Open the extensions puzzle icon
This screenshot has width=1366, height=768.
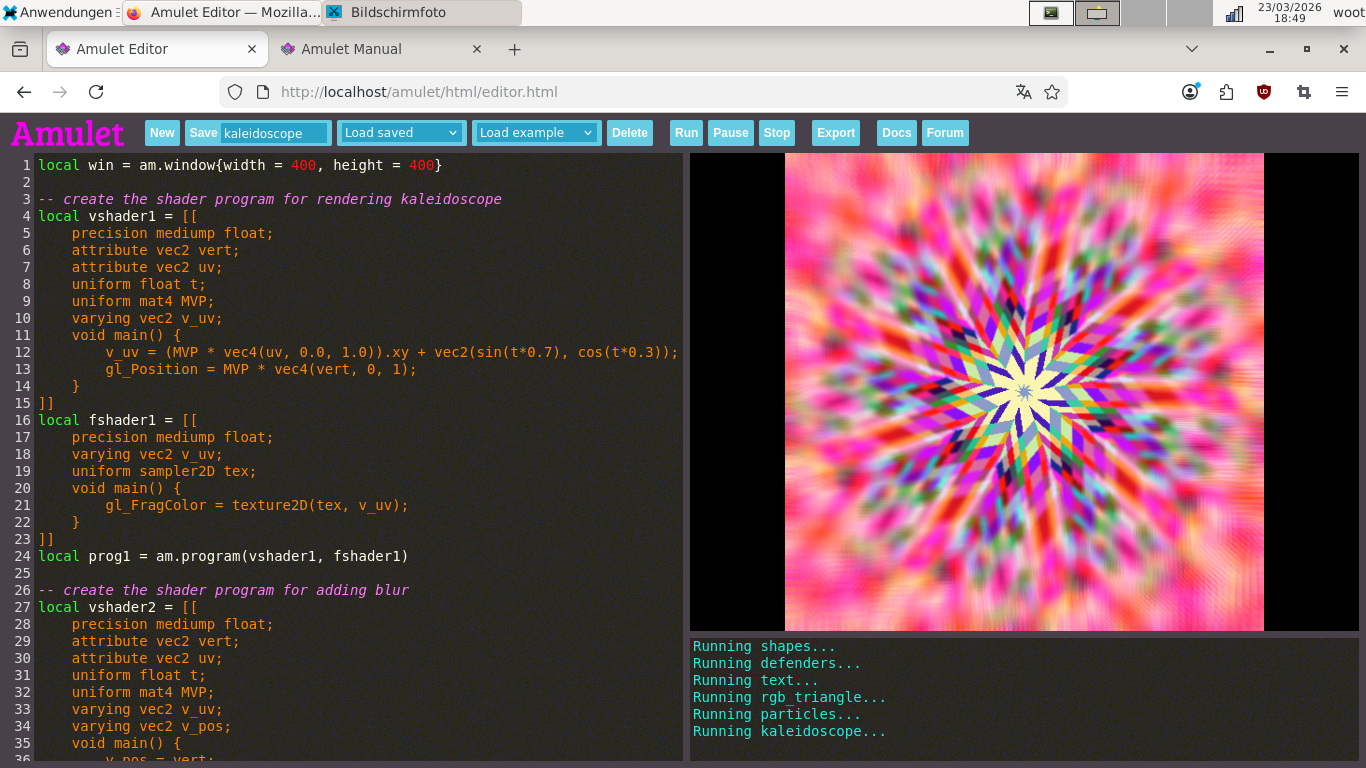coord(1227,92)
